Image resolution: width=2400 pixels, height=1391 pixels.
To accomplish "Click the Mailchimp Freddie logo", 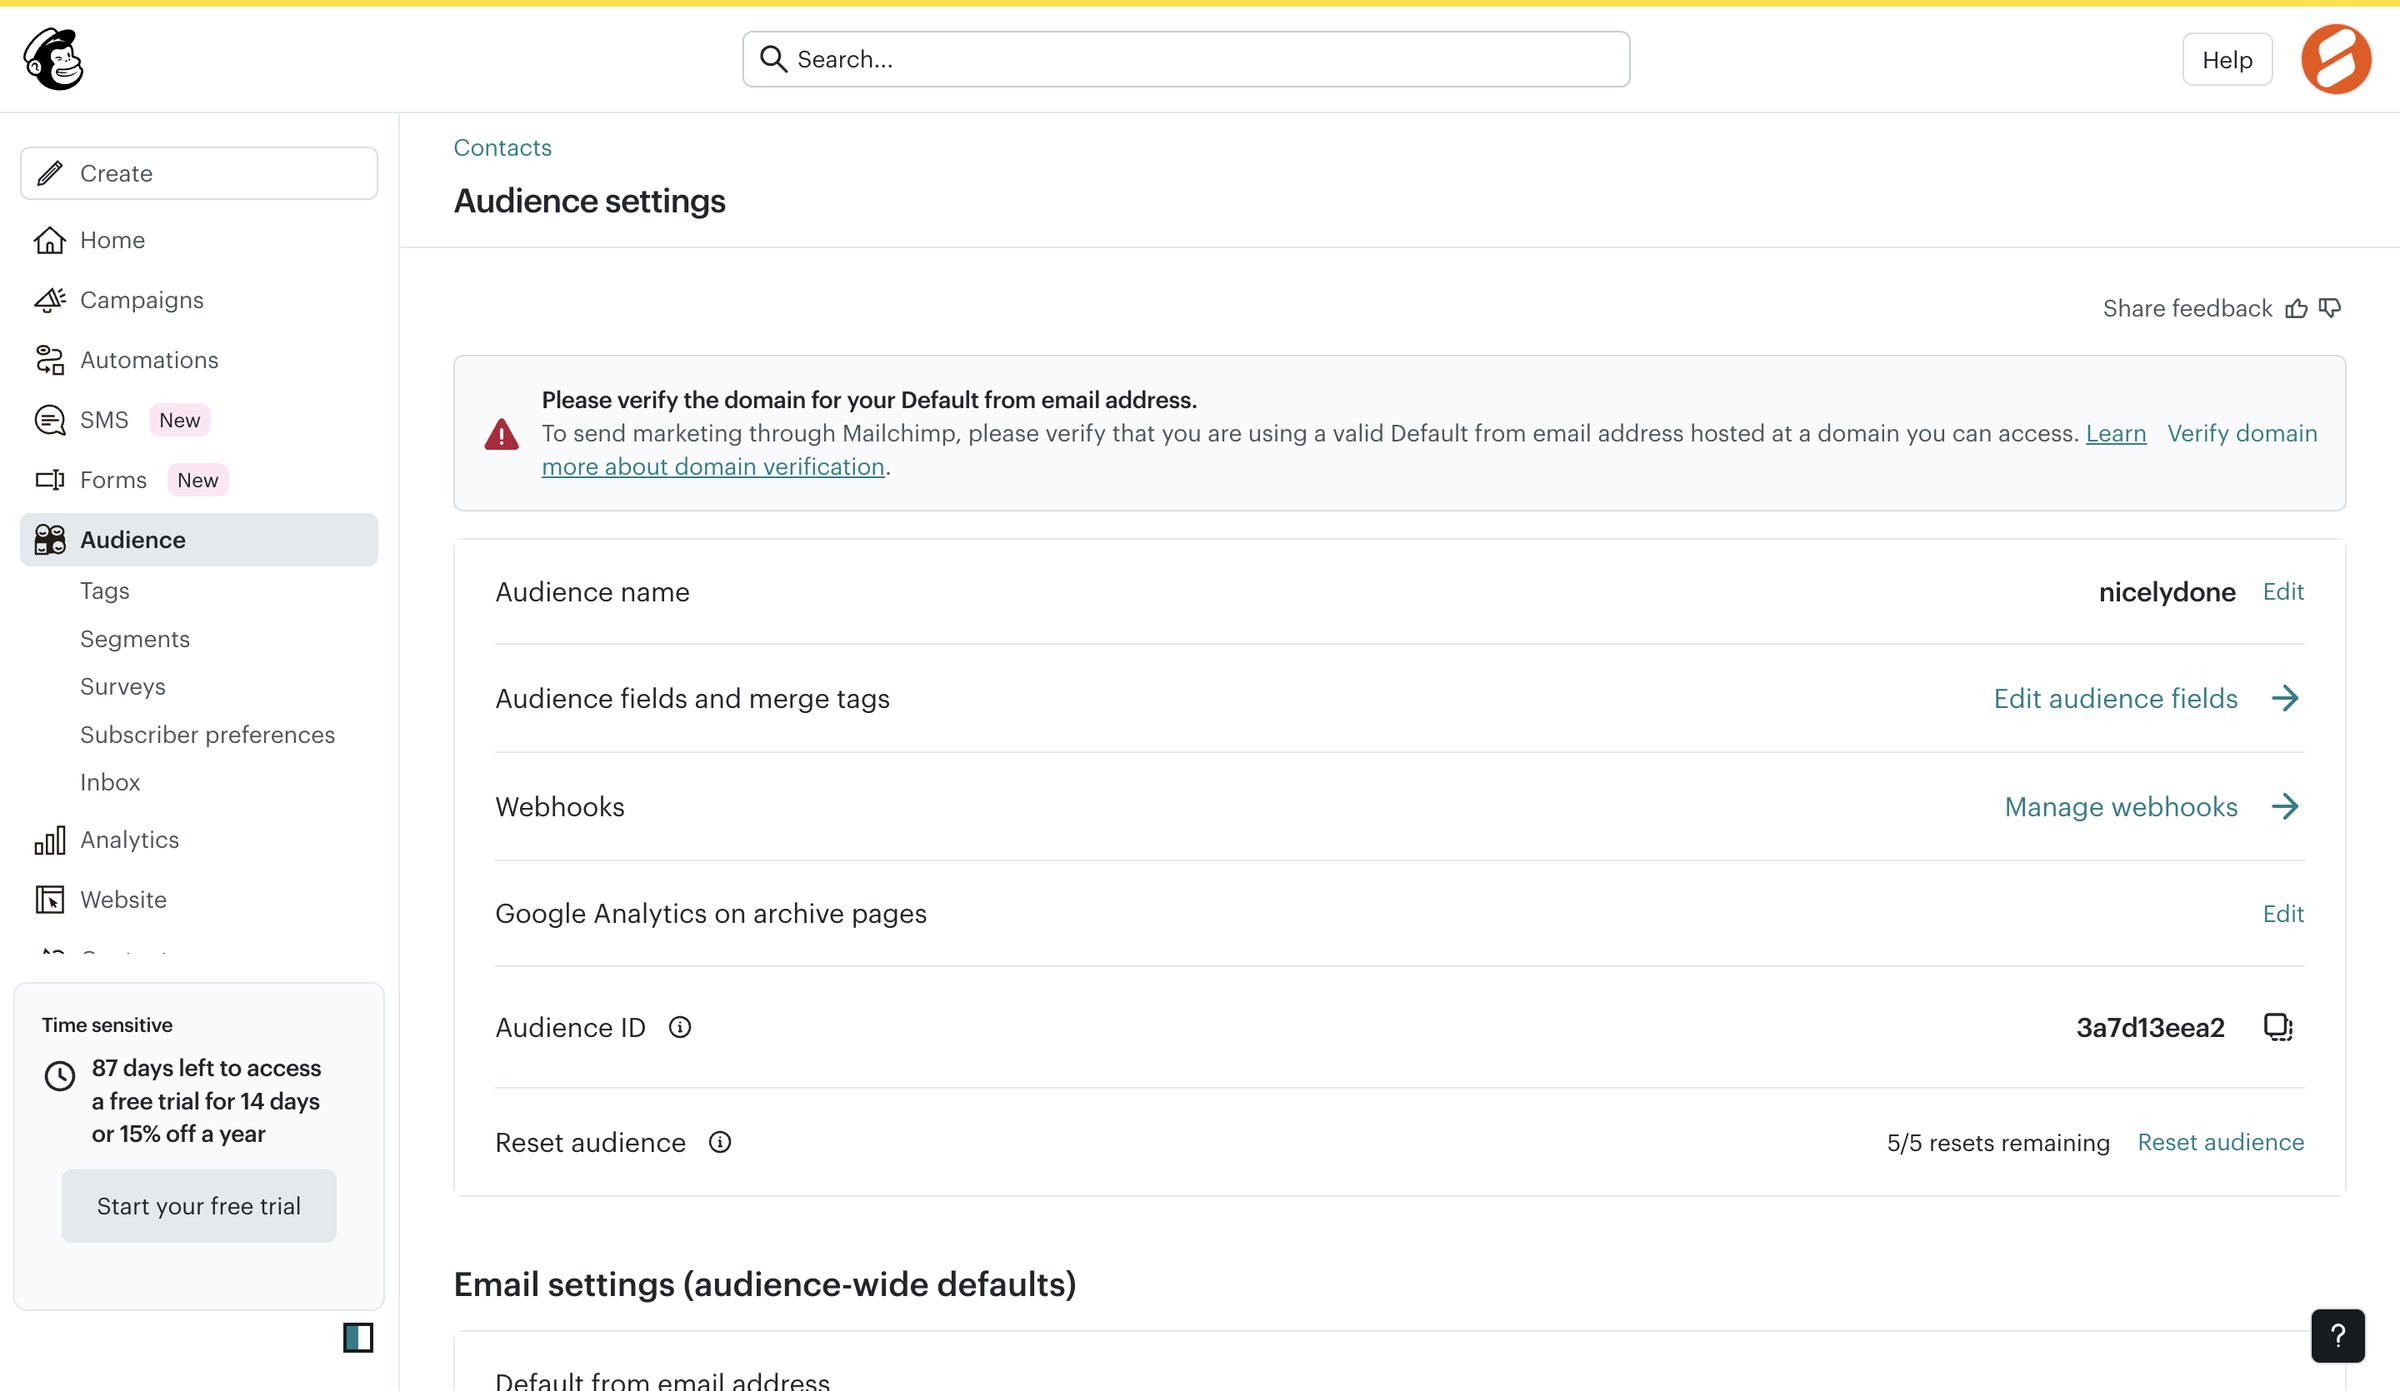I will (x=54, y=59).
